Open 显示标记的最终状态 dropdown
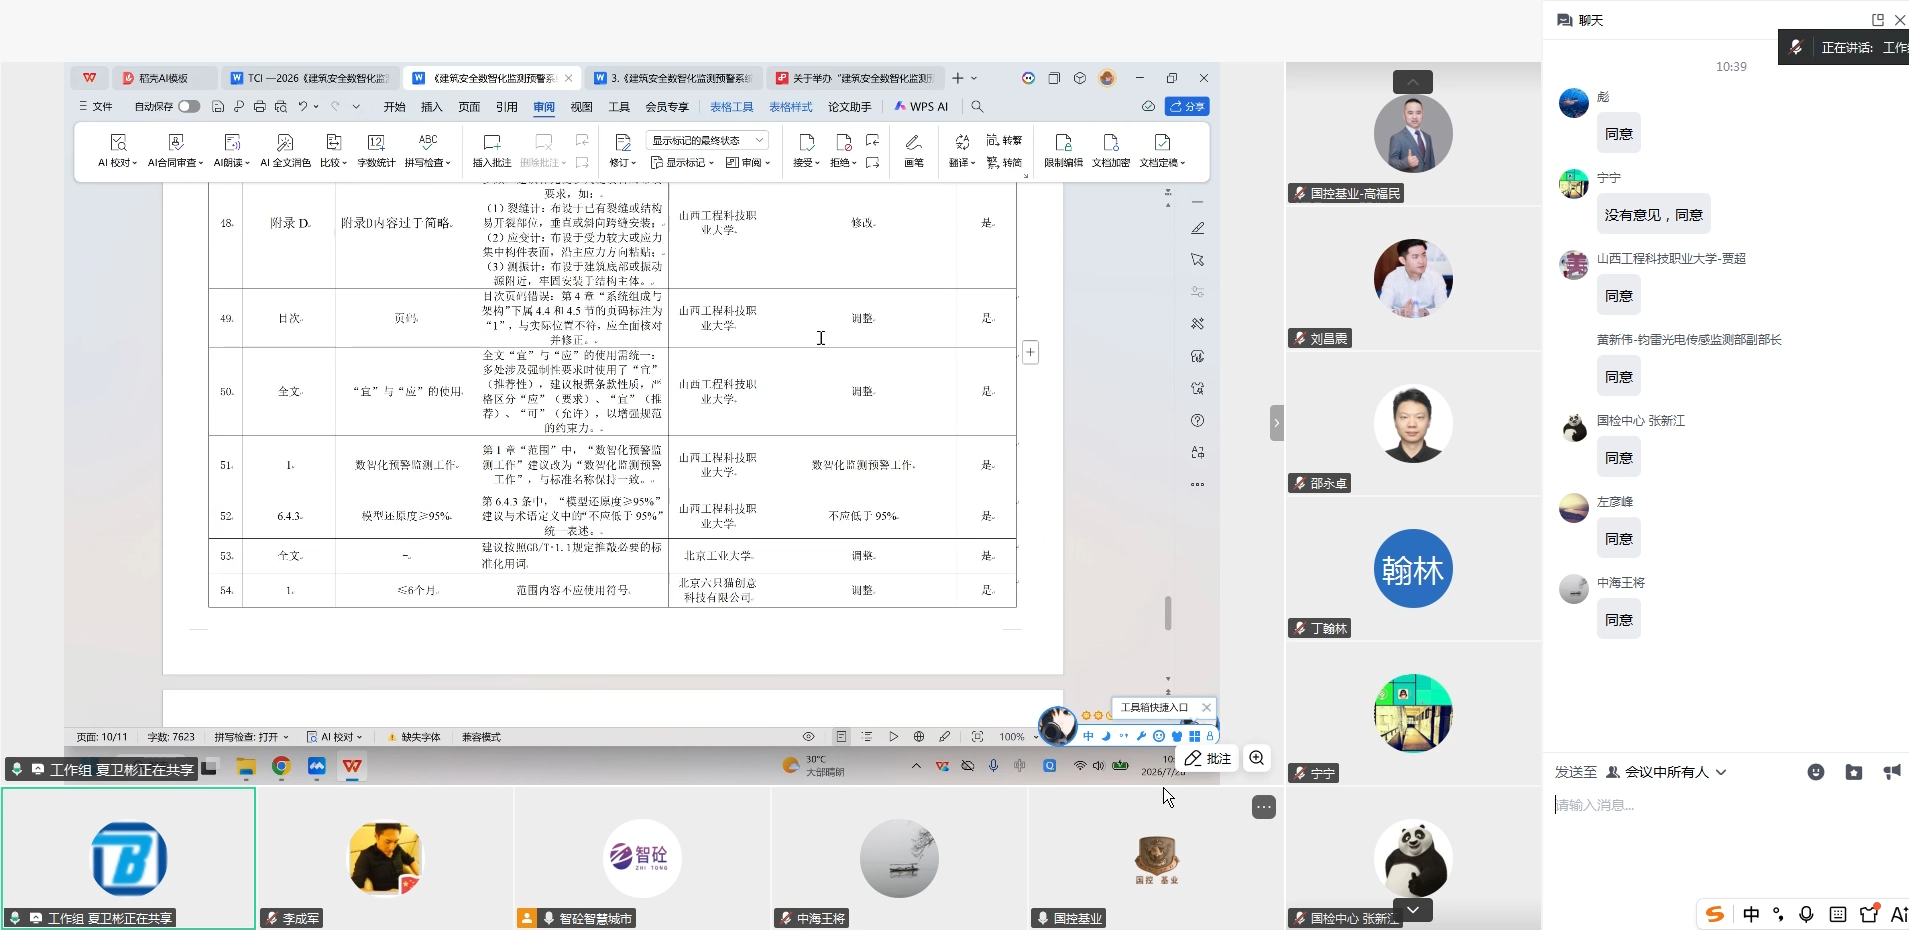The image size is (1909, 930). tap(707, 140)
